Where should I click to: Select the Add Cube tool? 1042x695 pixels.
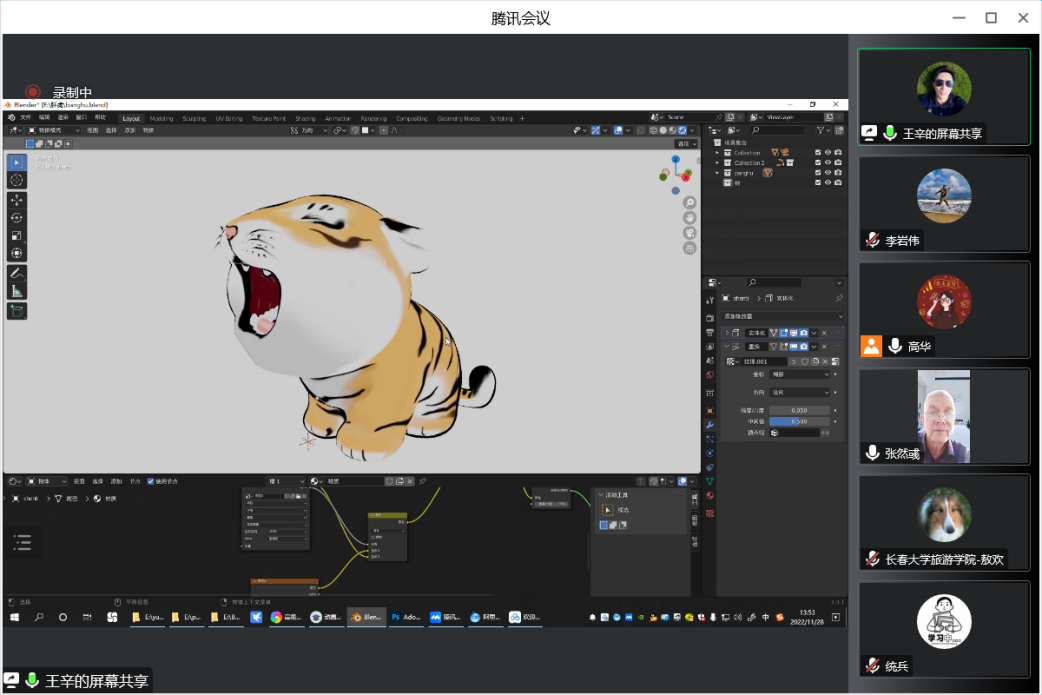click(x=17, y=311)
